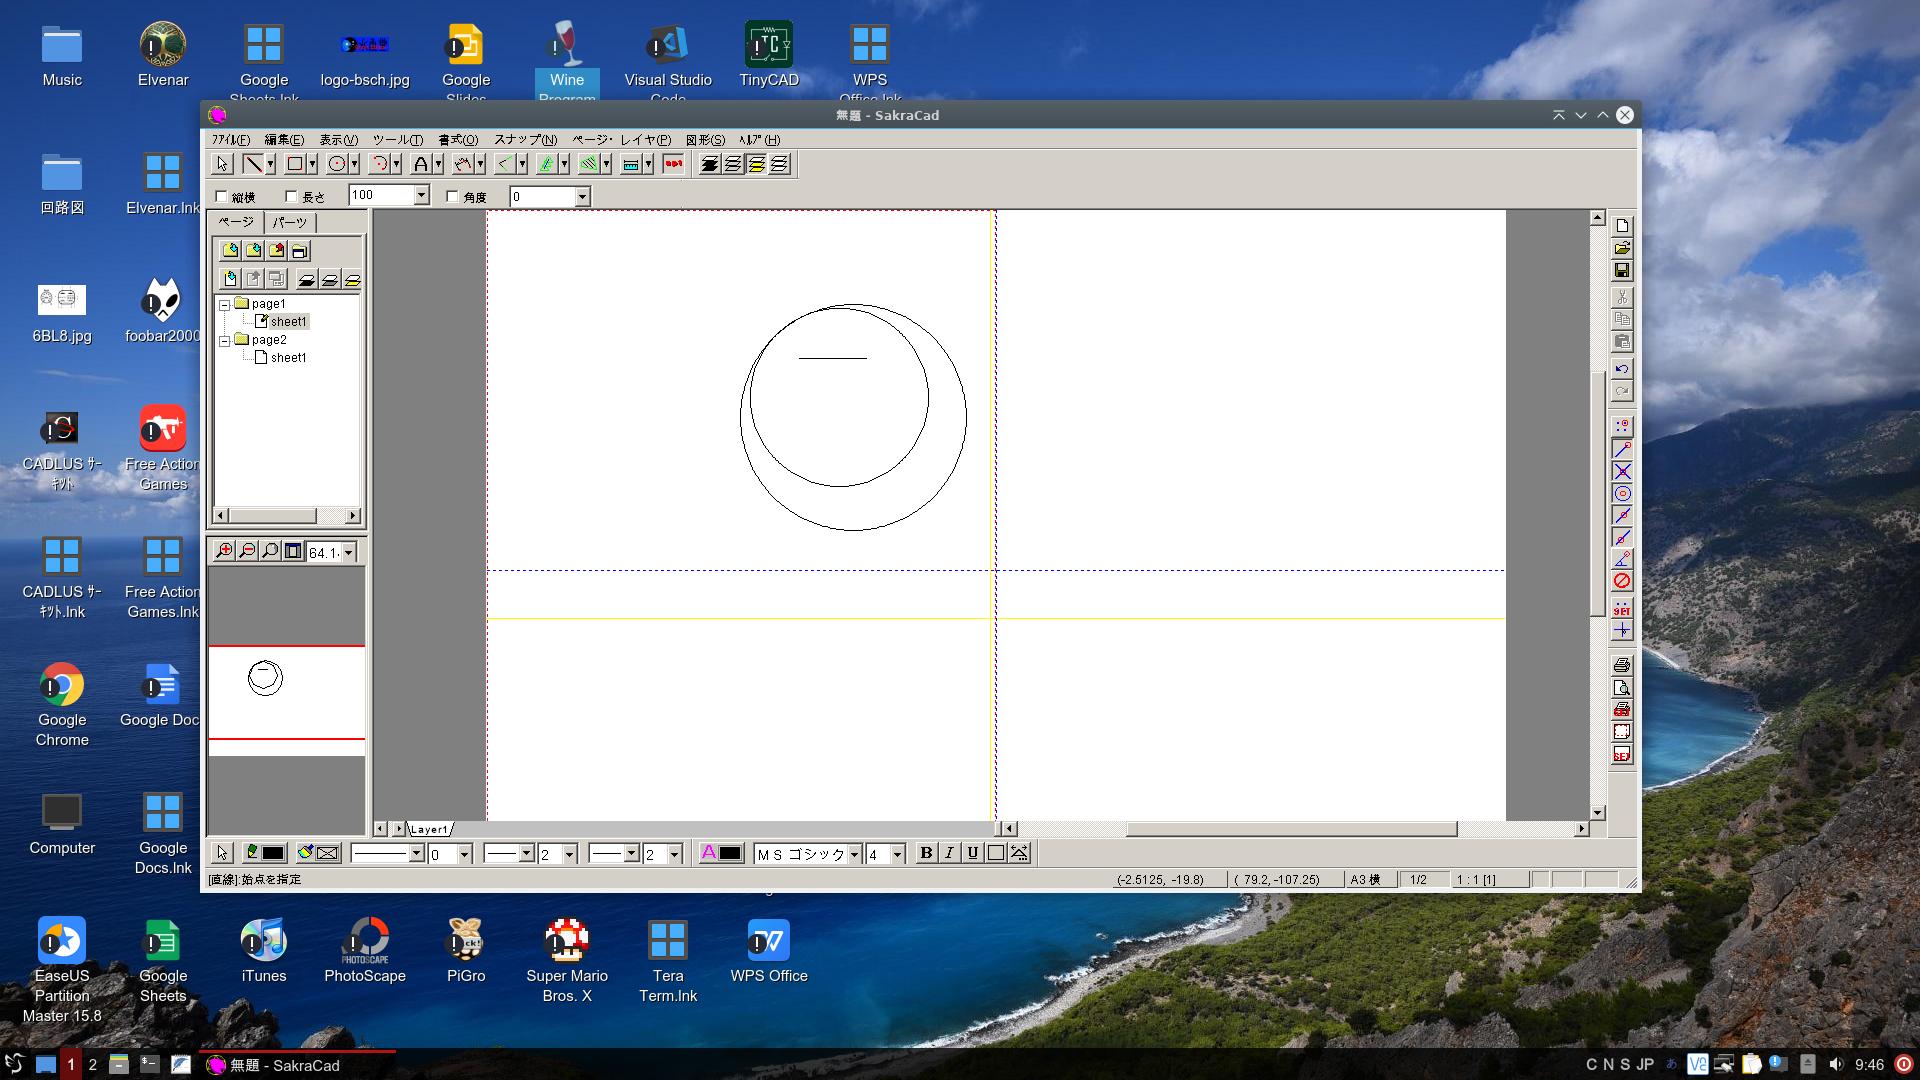The image size is (1920, 1080).
Task: Open the MS ゴシック font dropdown
Action: (x=854, y=854)
